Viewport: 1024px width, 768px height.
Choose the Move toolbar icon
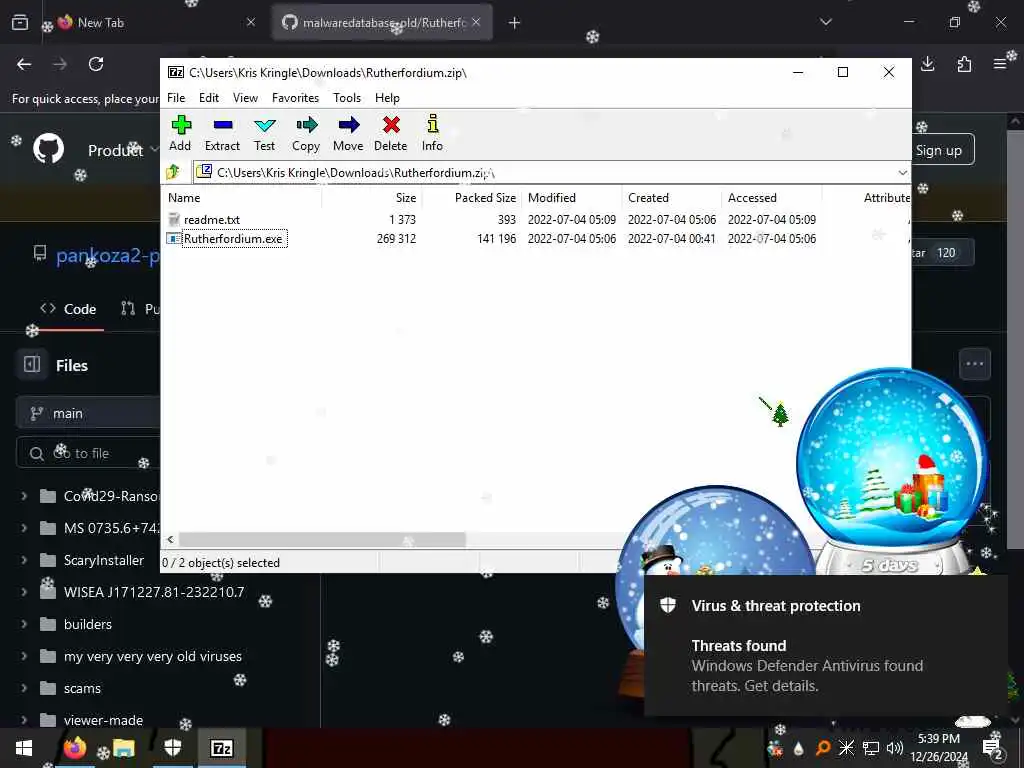click(348, 133)
